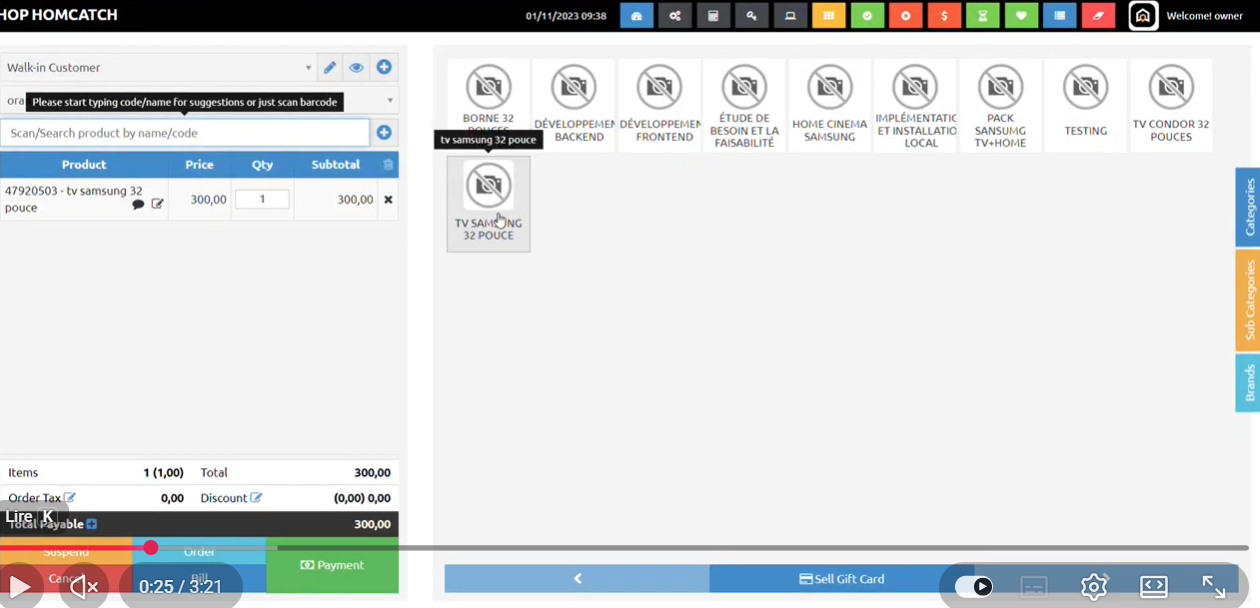Open the Categories side tab
Viewport: 1260px width, 608px height.
(1248, 207)
